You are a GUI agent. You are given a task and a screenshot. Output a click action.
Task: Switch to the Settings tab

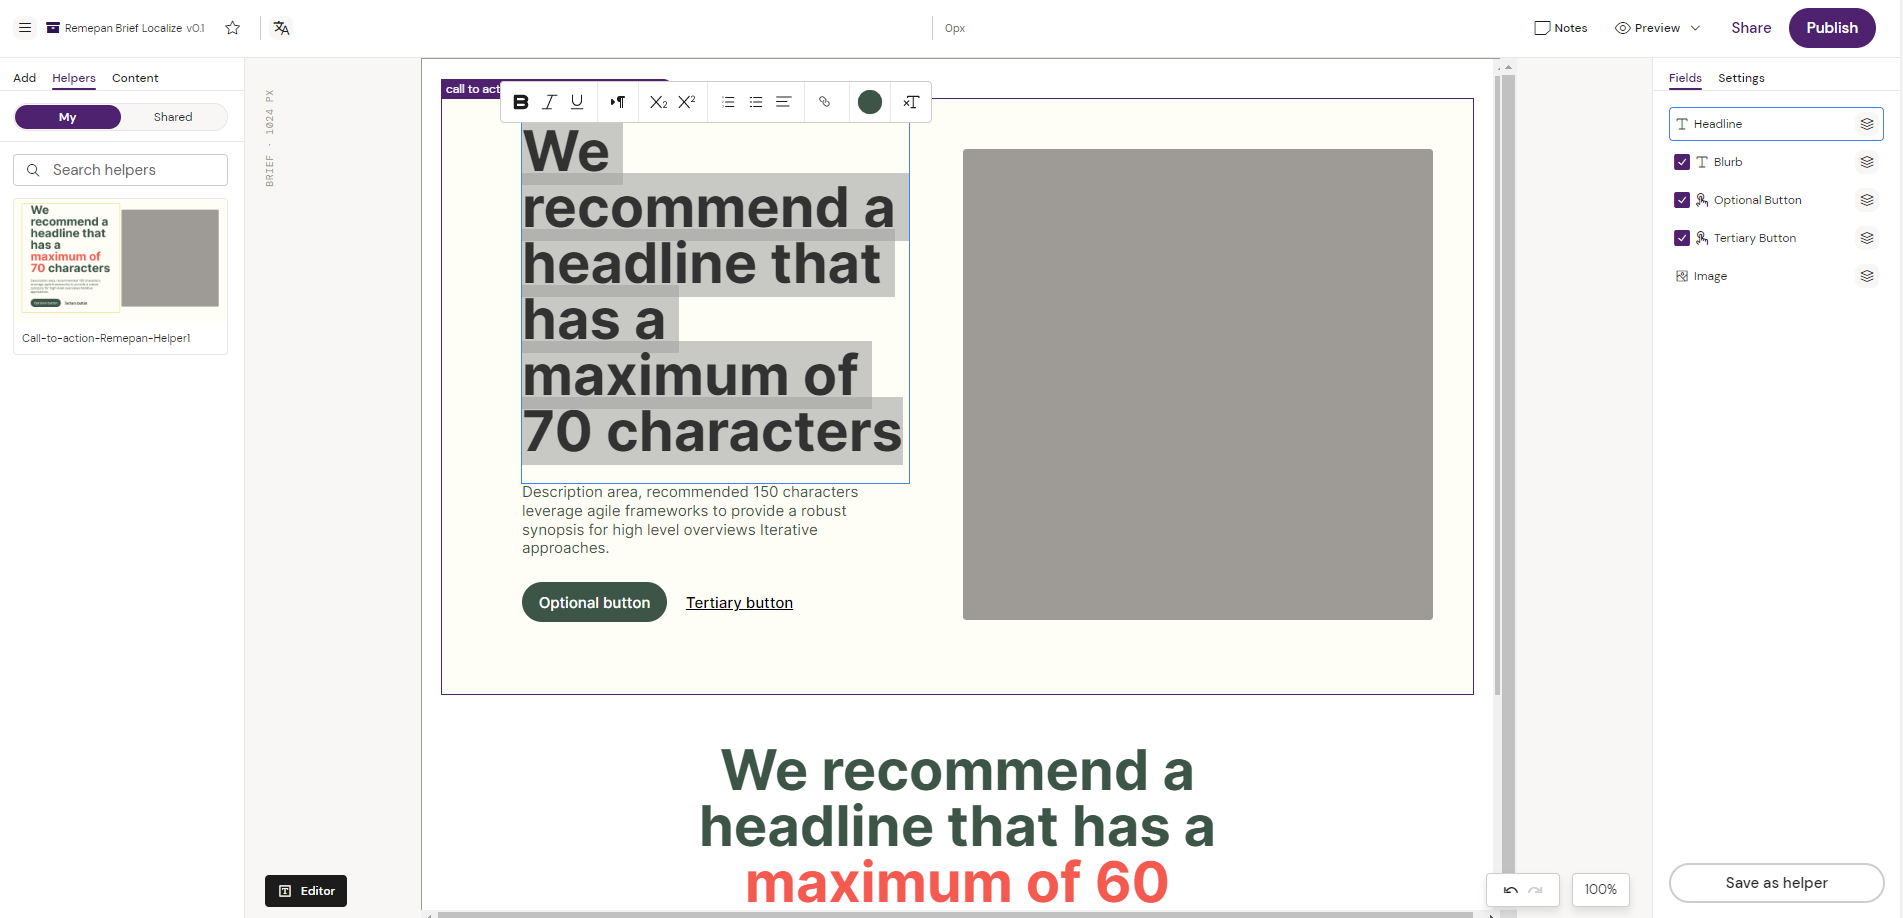pos(1740,78)
